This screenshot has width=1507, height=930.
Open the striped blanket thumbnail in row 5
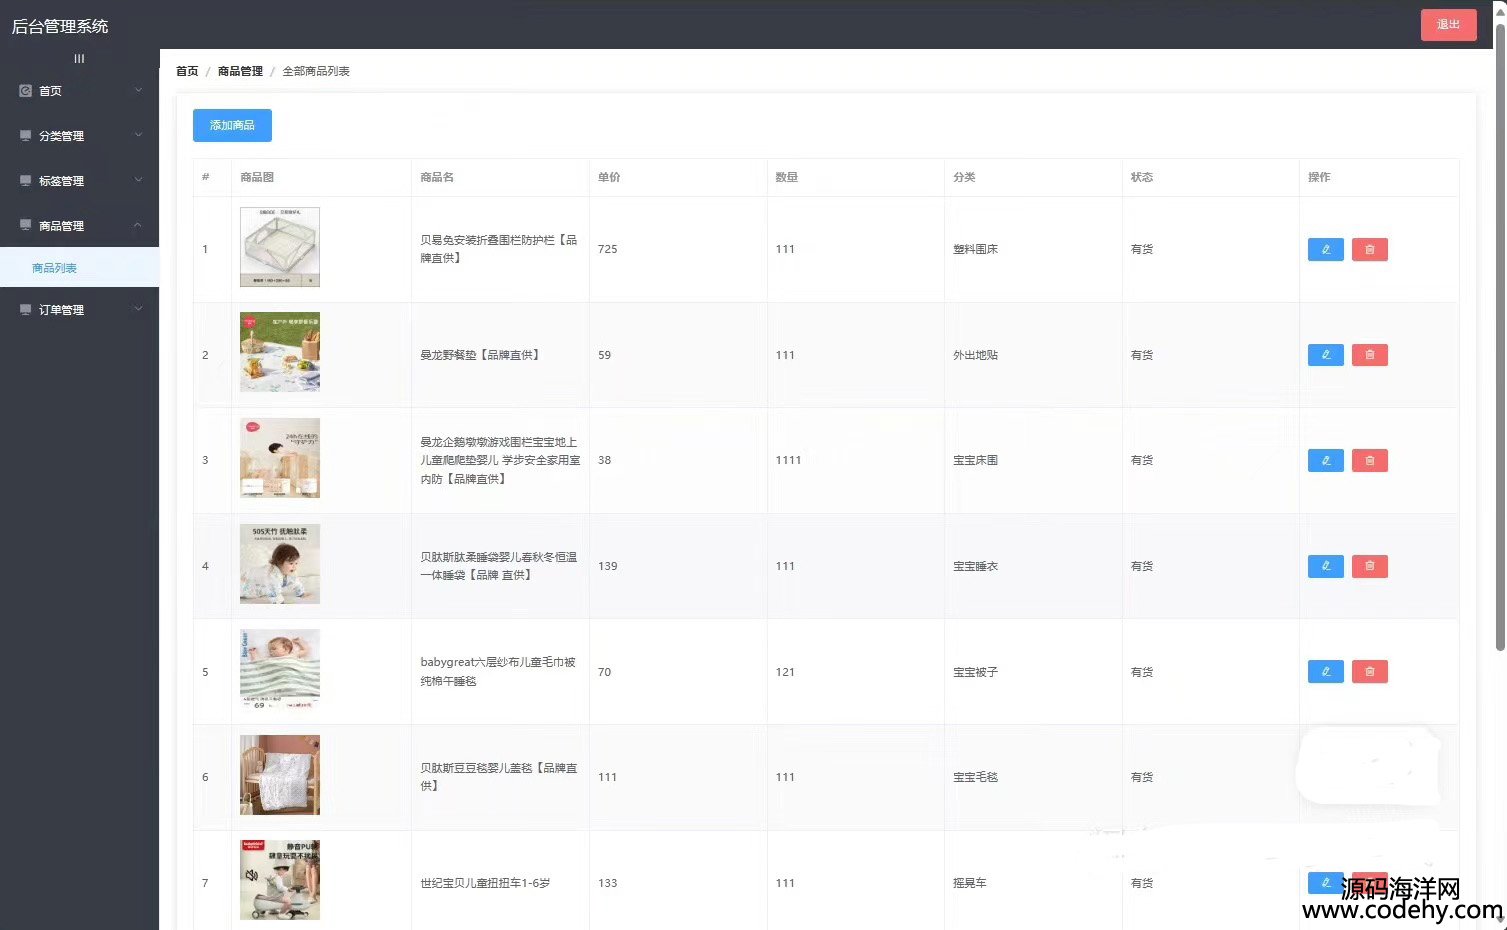[x=280, y=669]
